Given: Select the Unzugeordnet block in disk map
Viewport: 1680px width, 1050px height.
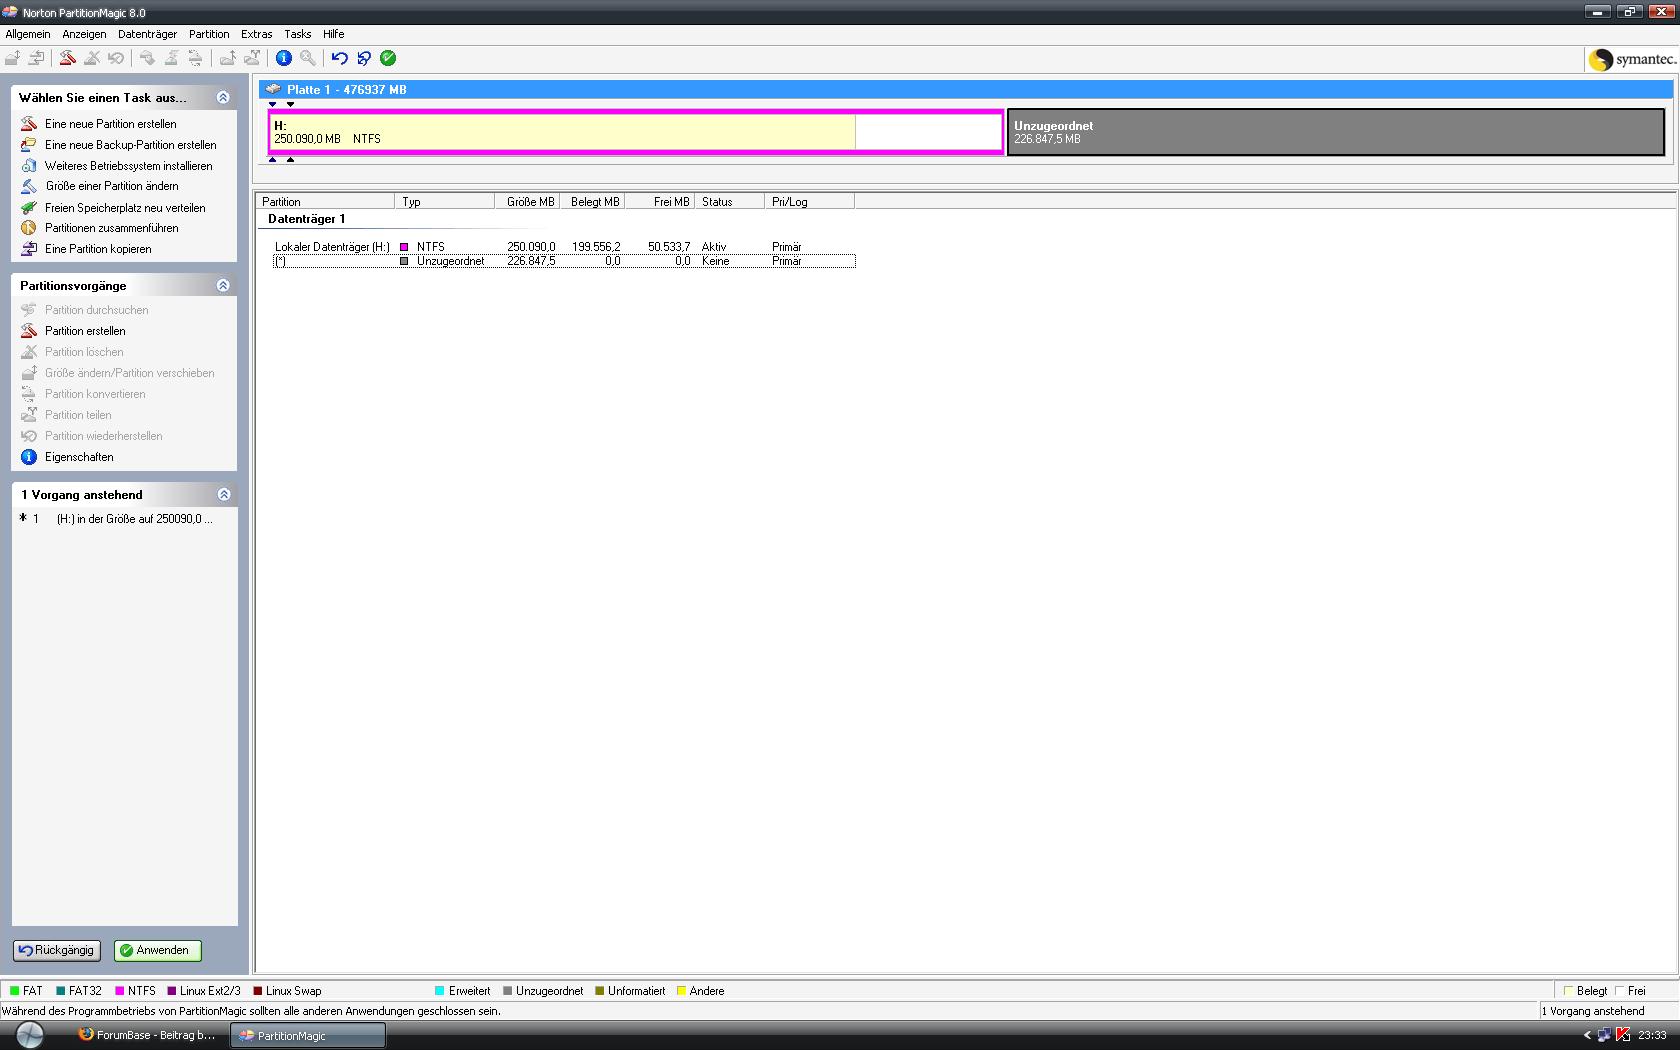Looking at the screenshot, I should click(x=1336, y=132).
